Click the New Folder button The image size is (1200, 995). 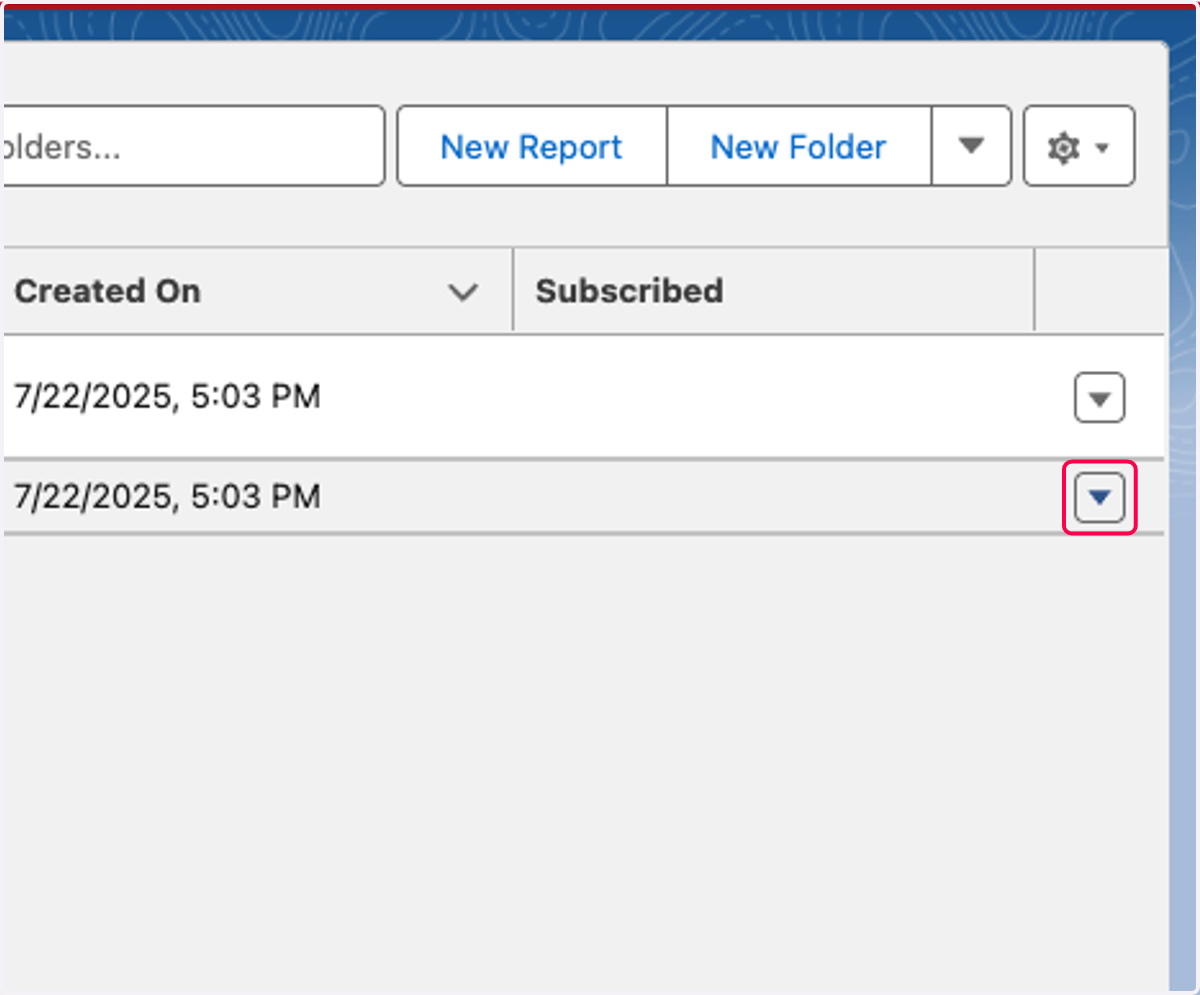(799, 147)
